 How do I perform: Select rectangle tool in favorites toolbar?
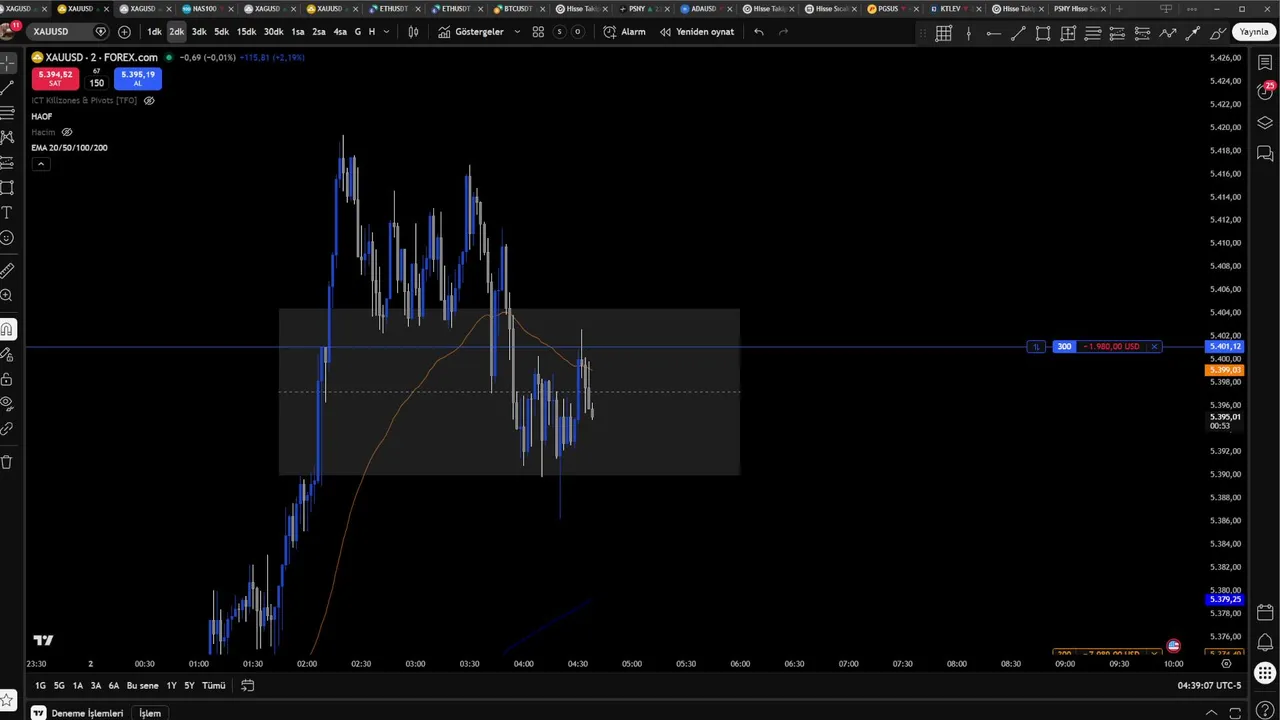click(x=1043, y=33)
